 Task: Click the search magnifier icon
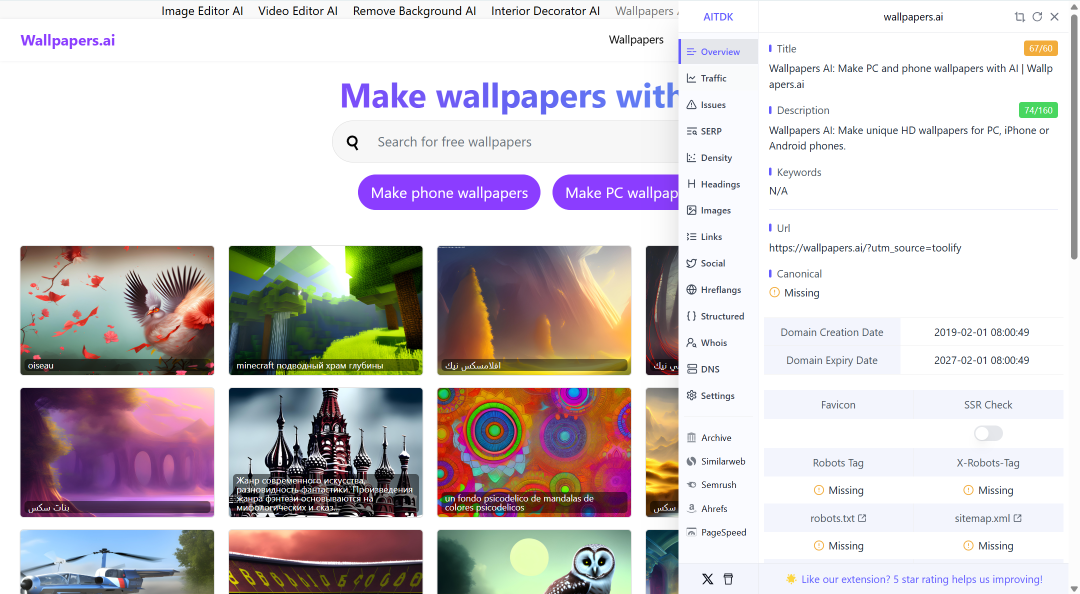point(353,143)
